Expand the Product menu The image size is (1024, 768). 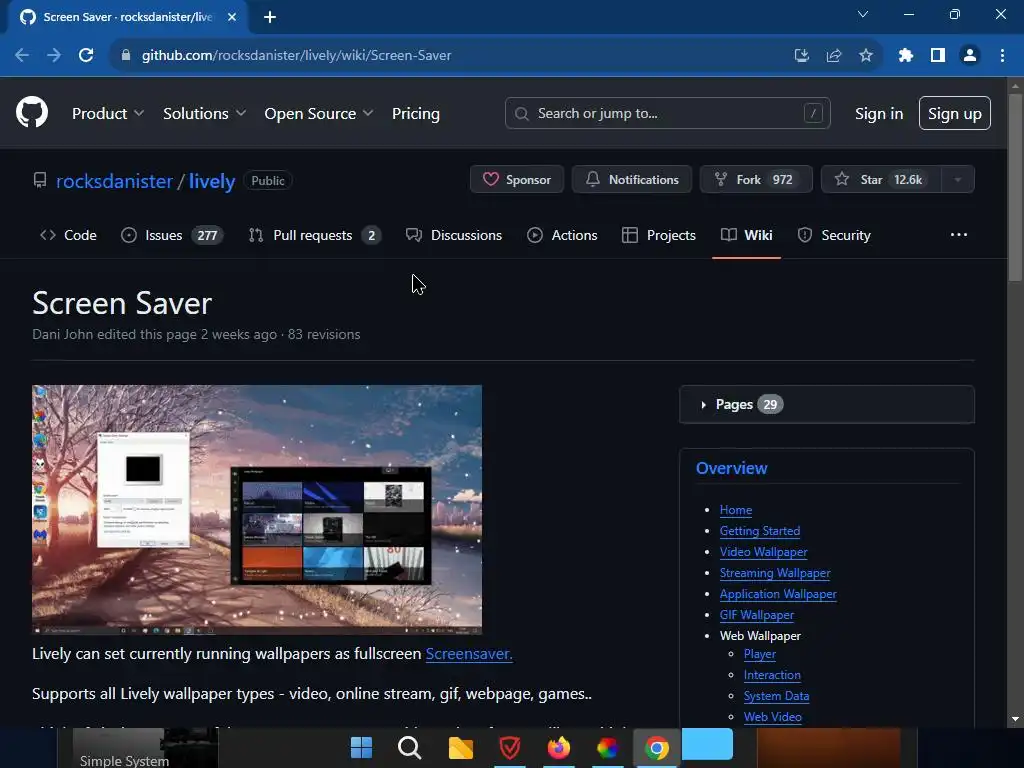[x=108, y=114]
